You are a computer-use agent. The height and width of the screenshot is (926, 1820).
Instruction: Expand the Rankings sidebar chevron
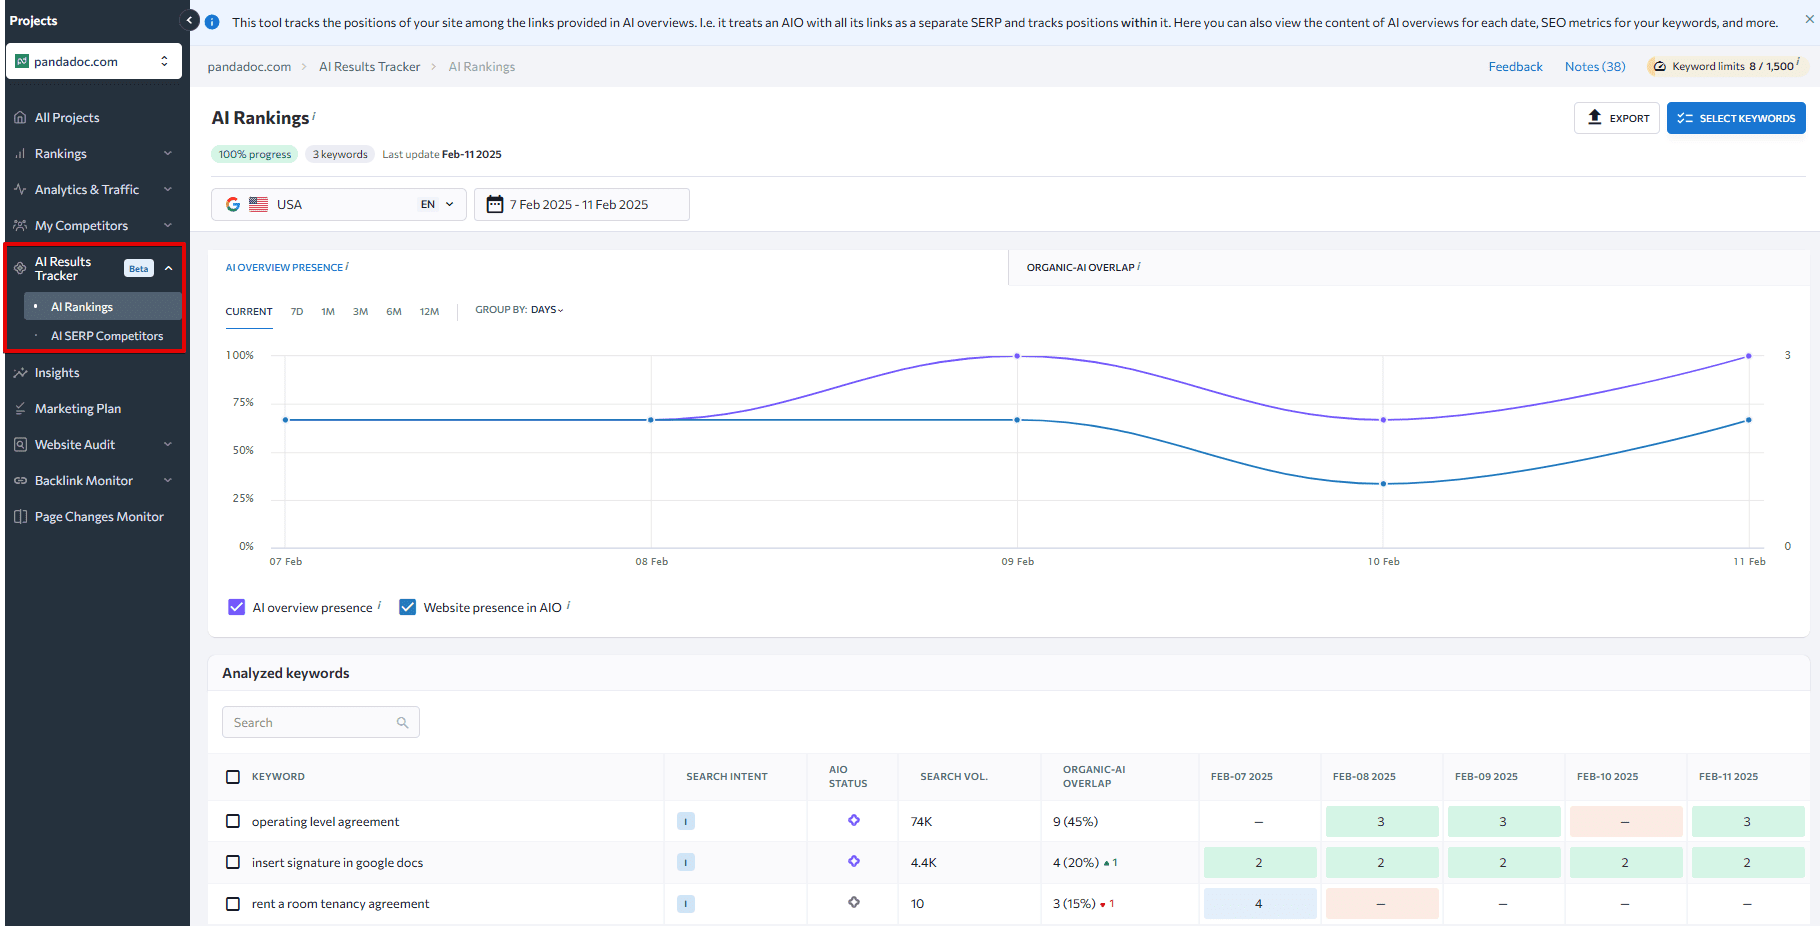(x=168, y=153)
